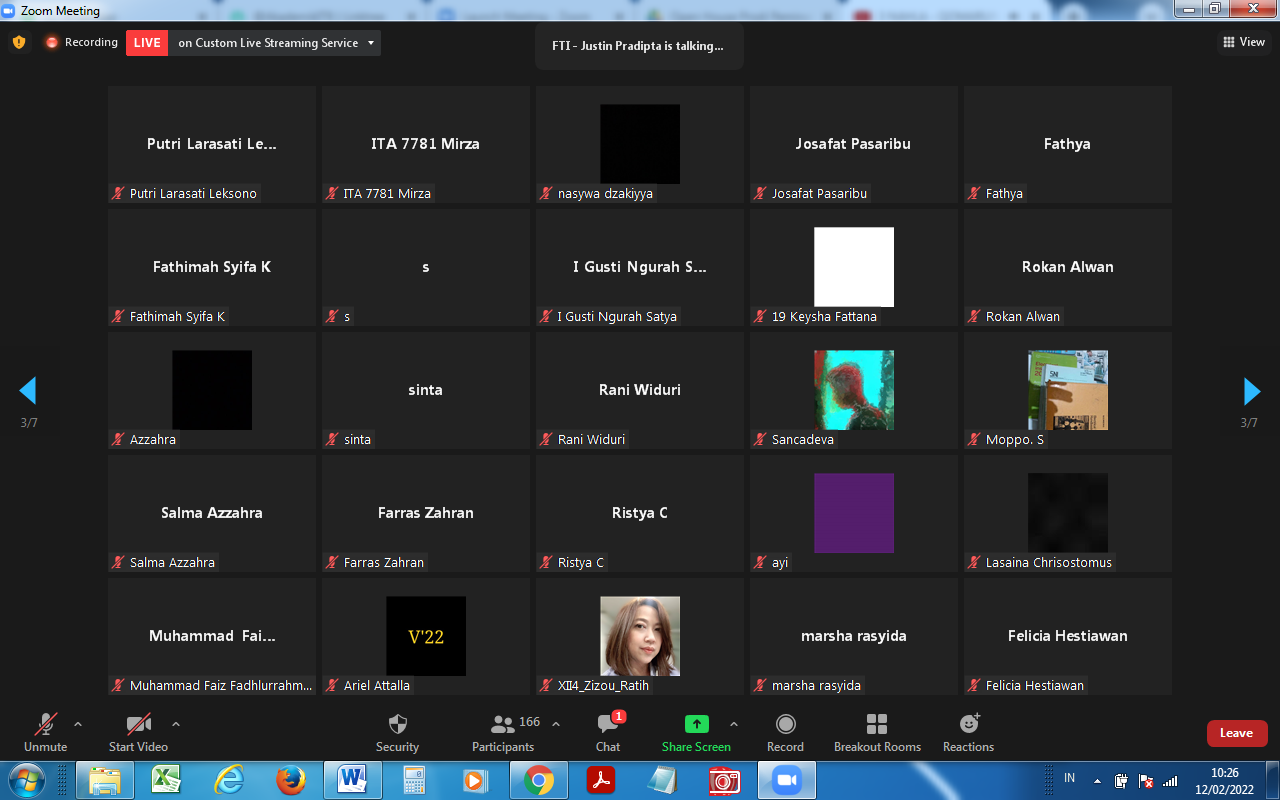
Task: Click the purple ayi participant tile
Action: [853, 513]
